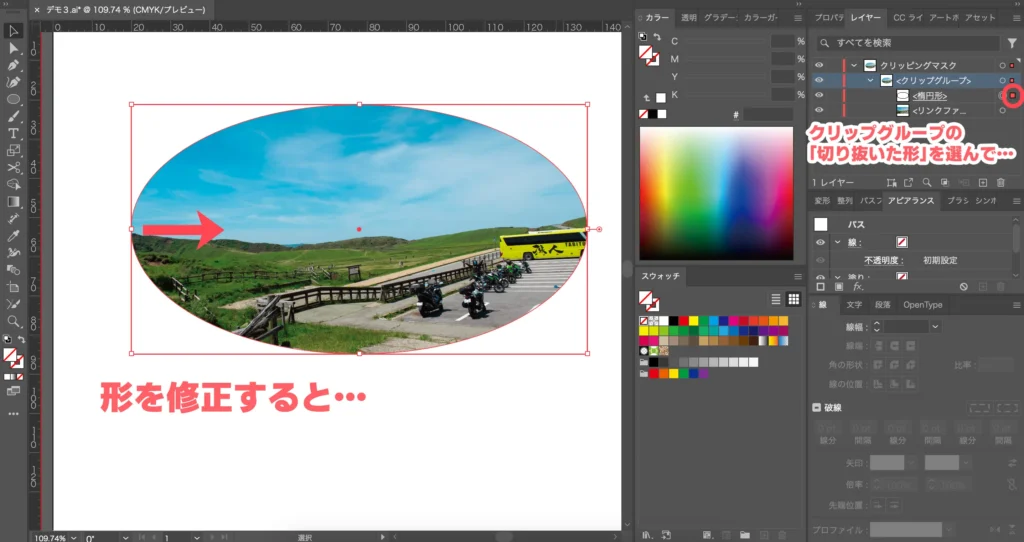Screen dimensions: 1024x542
Task: Select the Type tool
Action: click(x=14, y=133)
